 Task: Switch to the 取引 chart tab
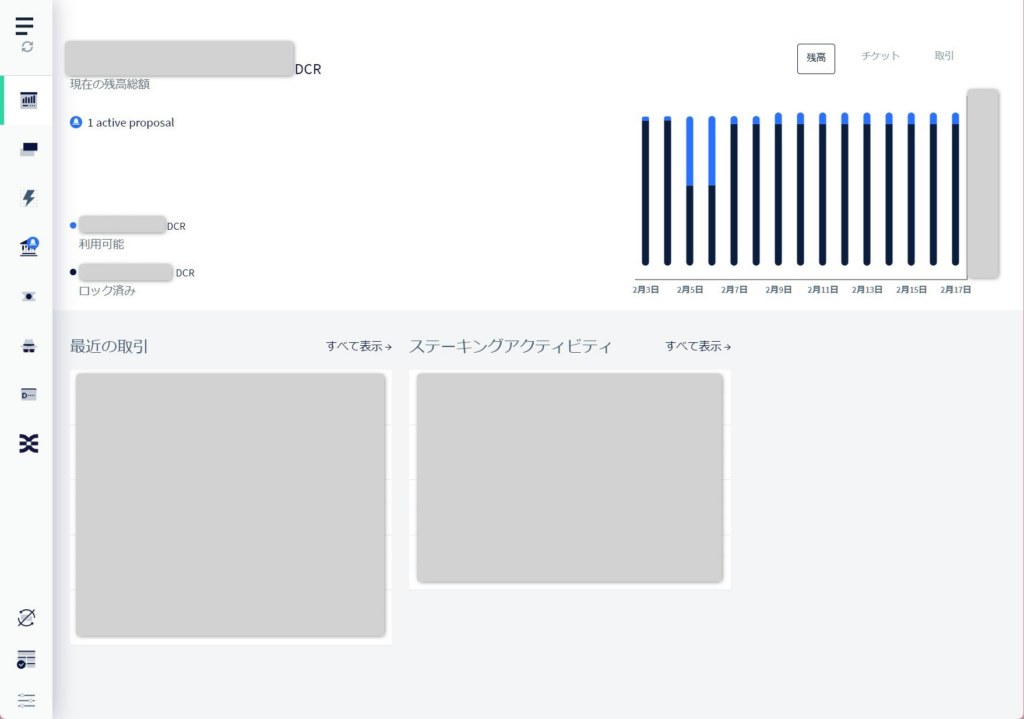[x=944, y=56]
